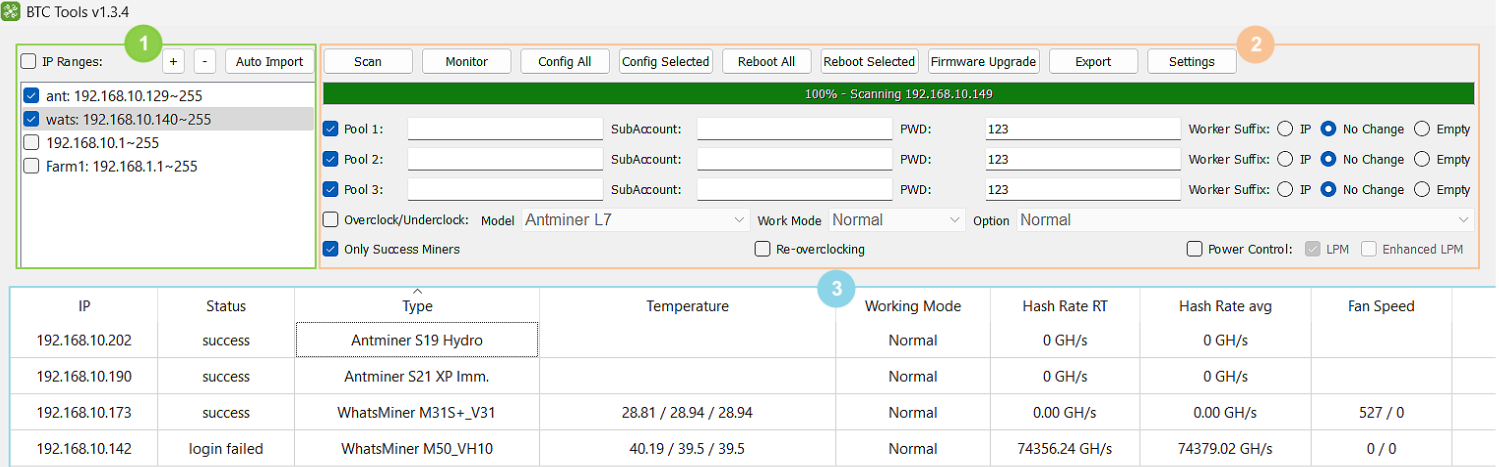Open the Model dropdown showing Antminer L7
This screenshot has height=467, width=1499.
636,220
